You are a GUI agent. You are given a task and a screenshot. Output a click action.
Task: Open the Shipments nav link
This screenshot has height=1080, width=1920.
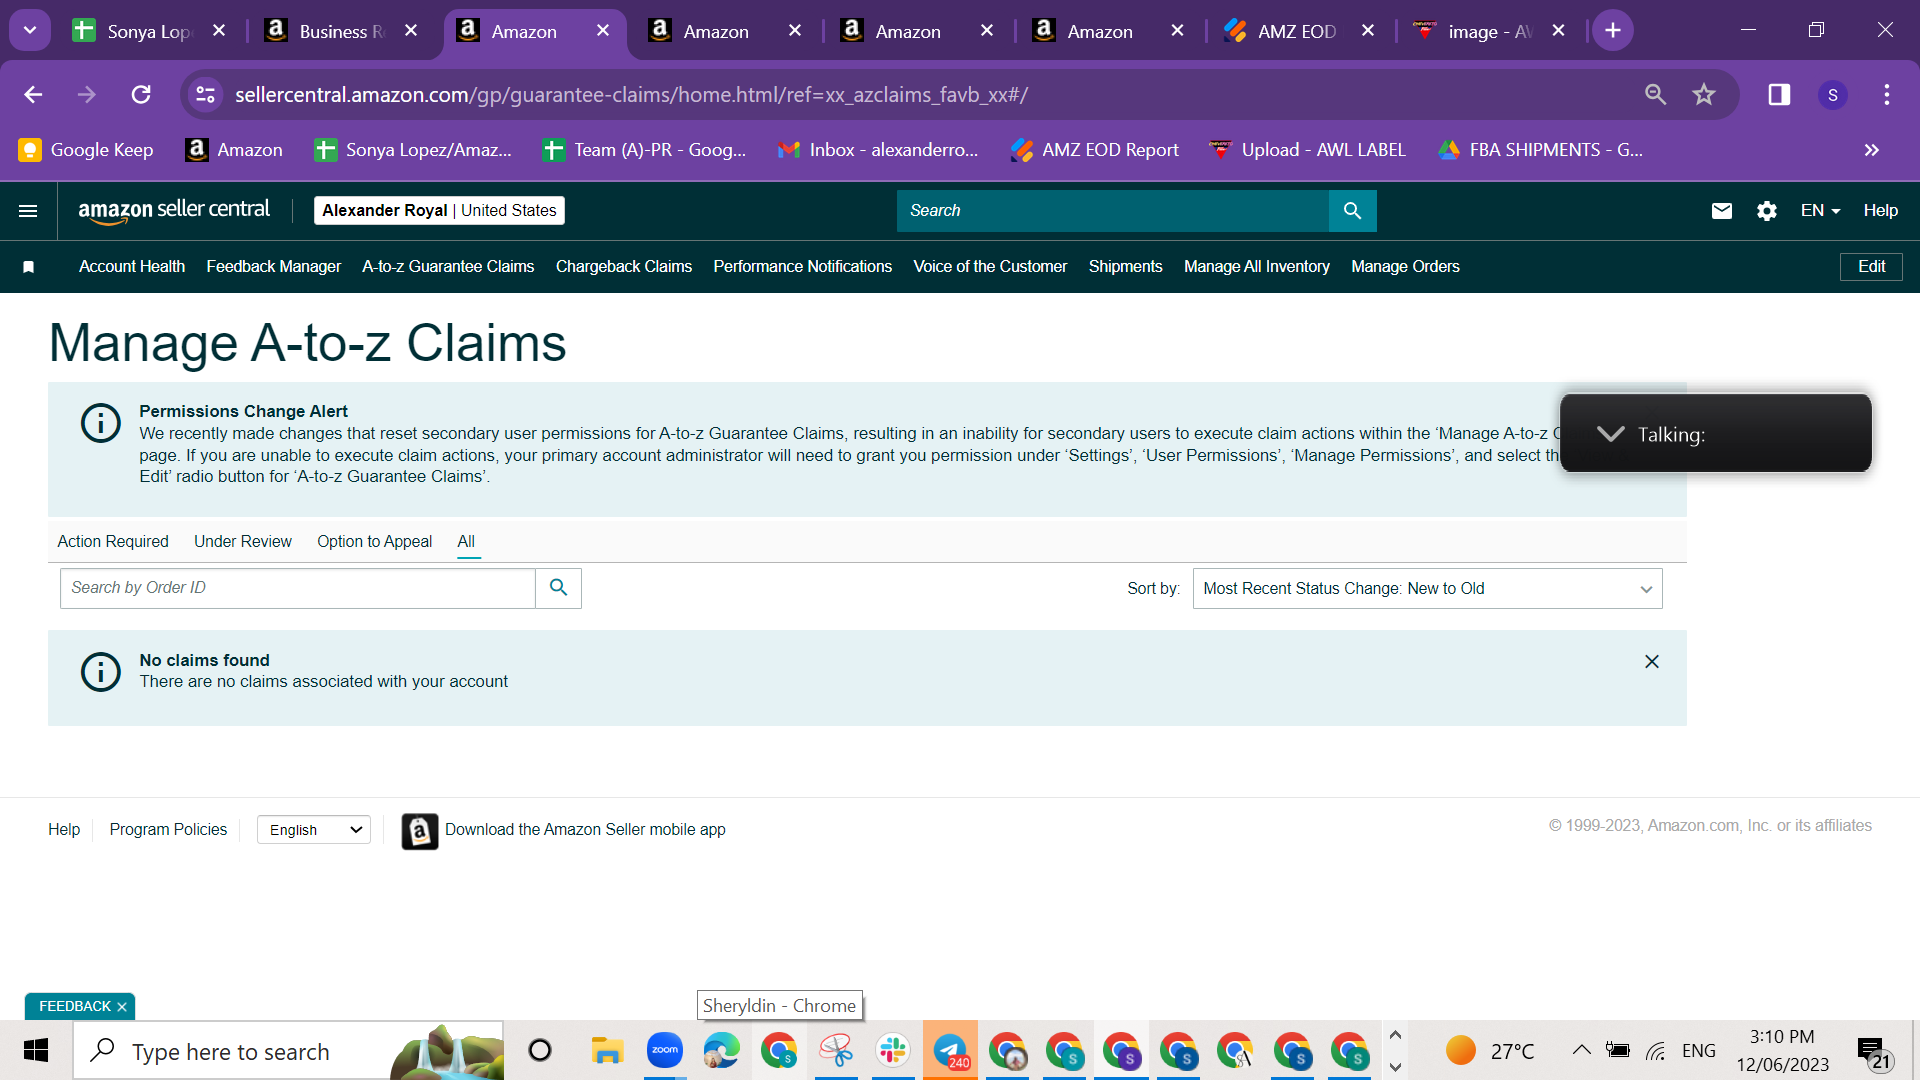1126,267
